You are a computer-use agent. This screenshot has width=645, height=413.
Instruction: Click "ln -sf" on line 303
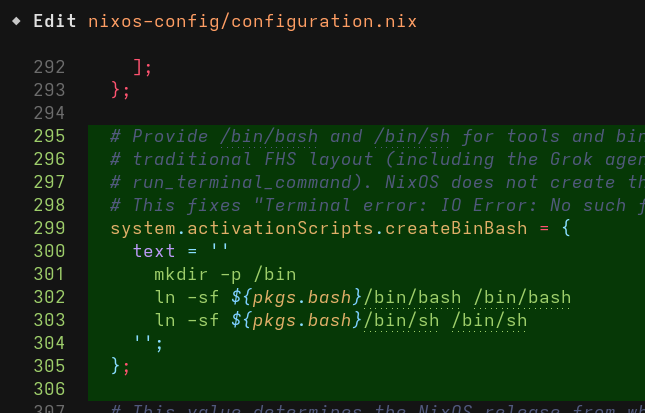pyautogui.click(x=187, y=320)
